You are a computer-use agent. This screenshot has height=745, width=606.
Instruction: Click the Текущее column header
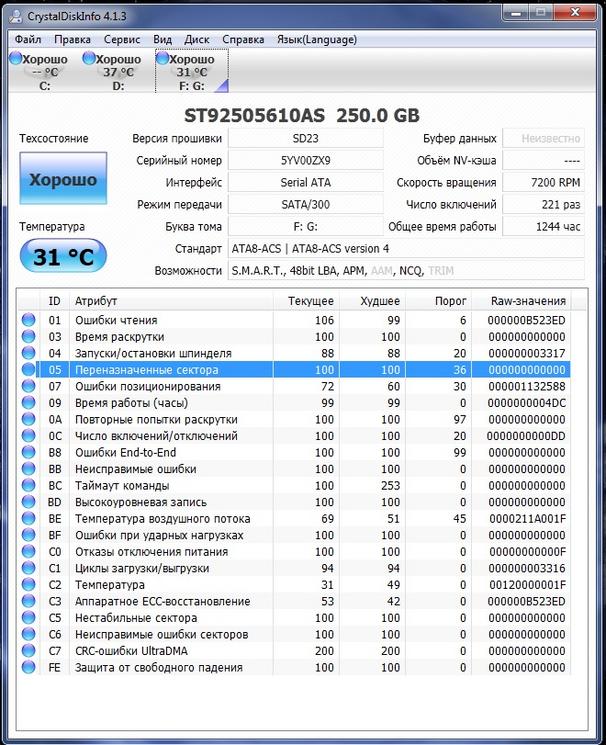tap(307, 301)
